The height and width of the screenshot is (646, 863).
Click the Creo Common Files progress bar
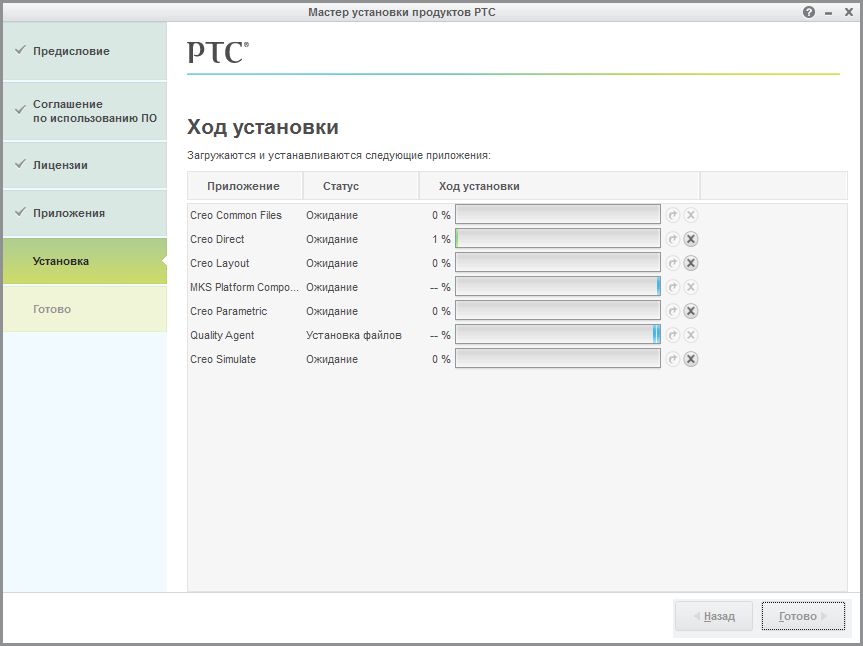(x=558, y=215)
